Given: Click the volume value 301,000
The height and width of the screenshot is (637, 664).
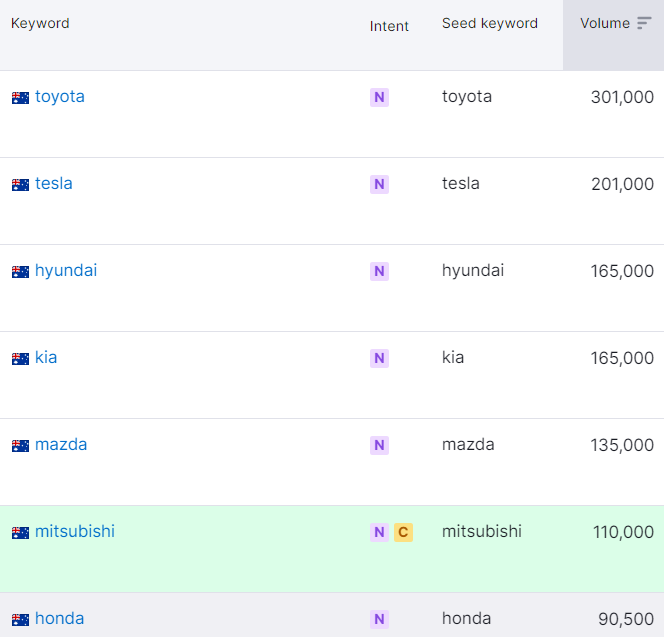Looking at the screenshot, I should click(x=622, y=97).
